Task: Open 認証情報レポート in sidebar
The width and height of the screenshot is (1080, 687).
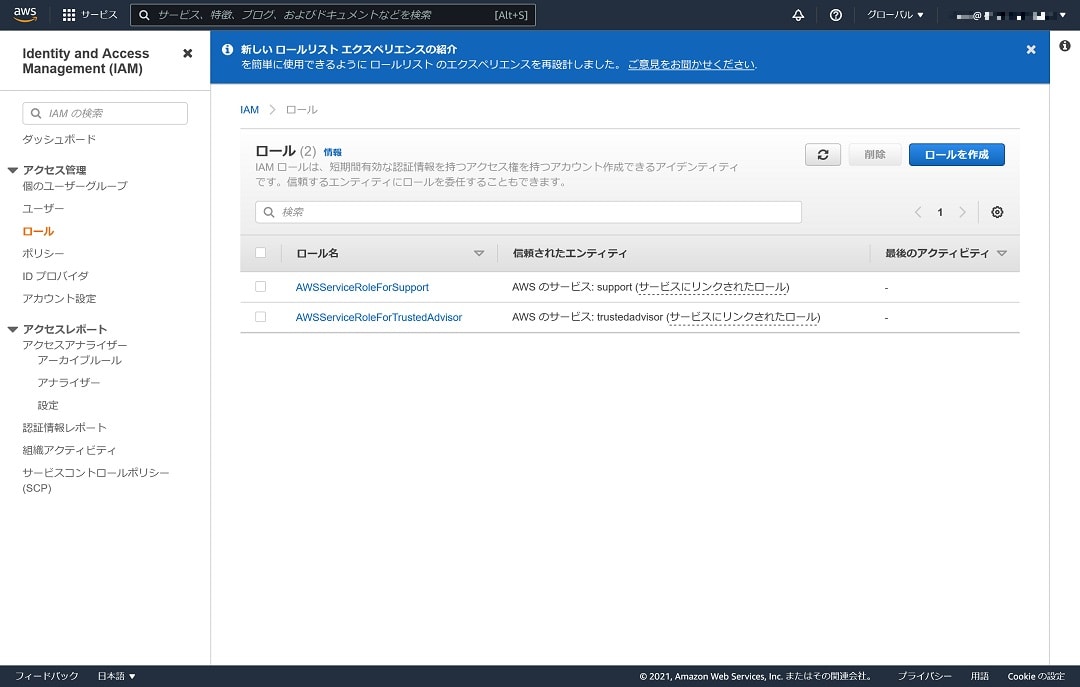Action: pyautogui.click(x=64, y=427)
